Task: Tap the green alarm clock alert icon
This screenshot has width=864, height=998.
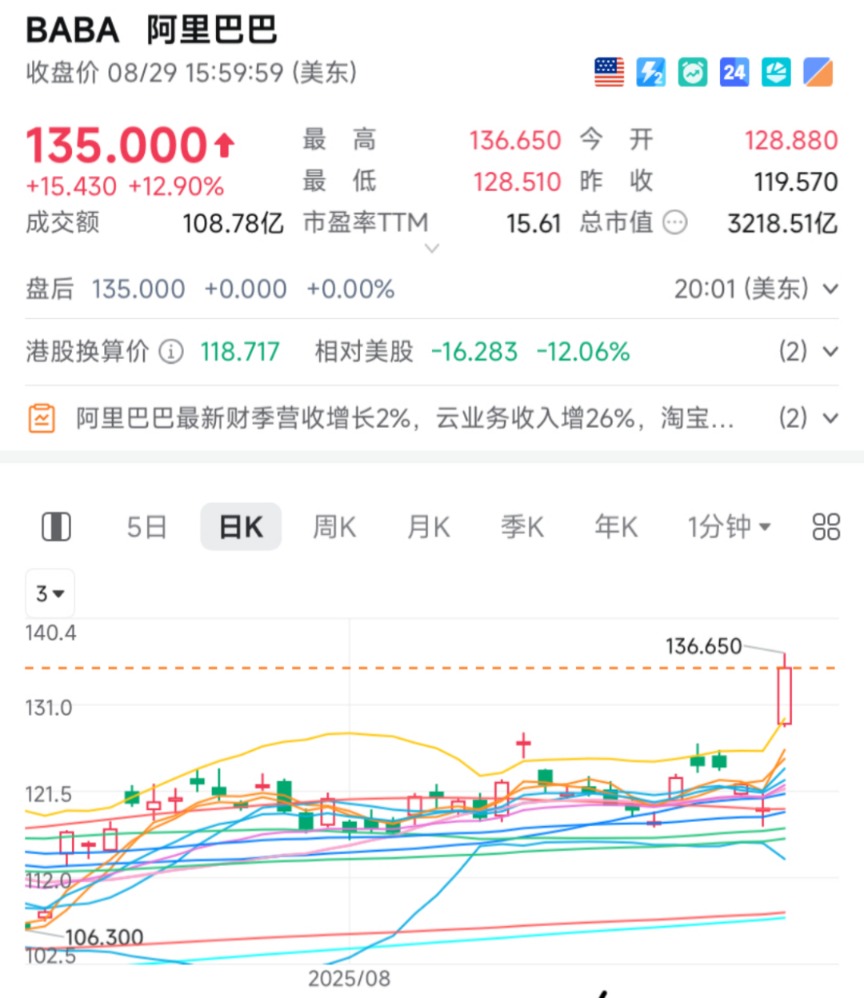Action: coord(693,72)
